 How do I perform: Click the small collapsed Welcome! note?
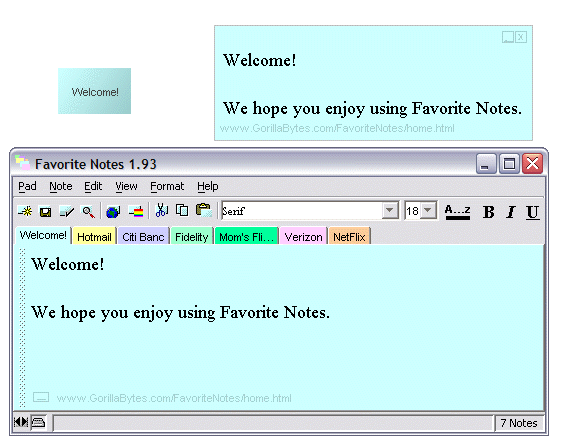(95, 91)
